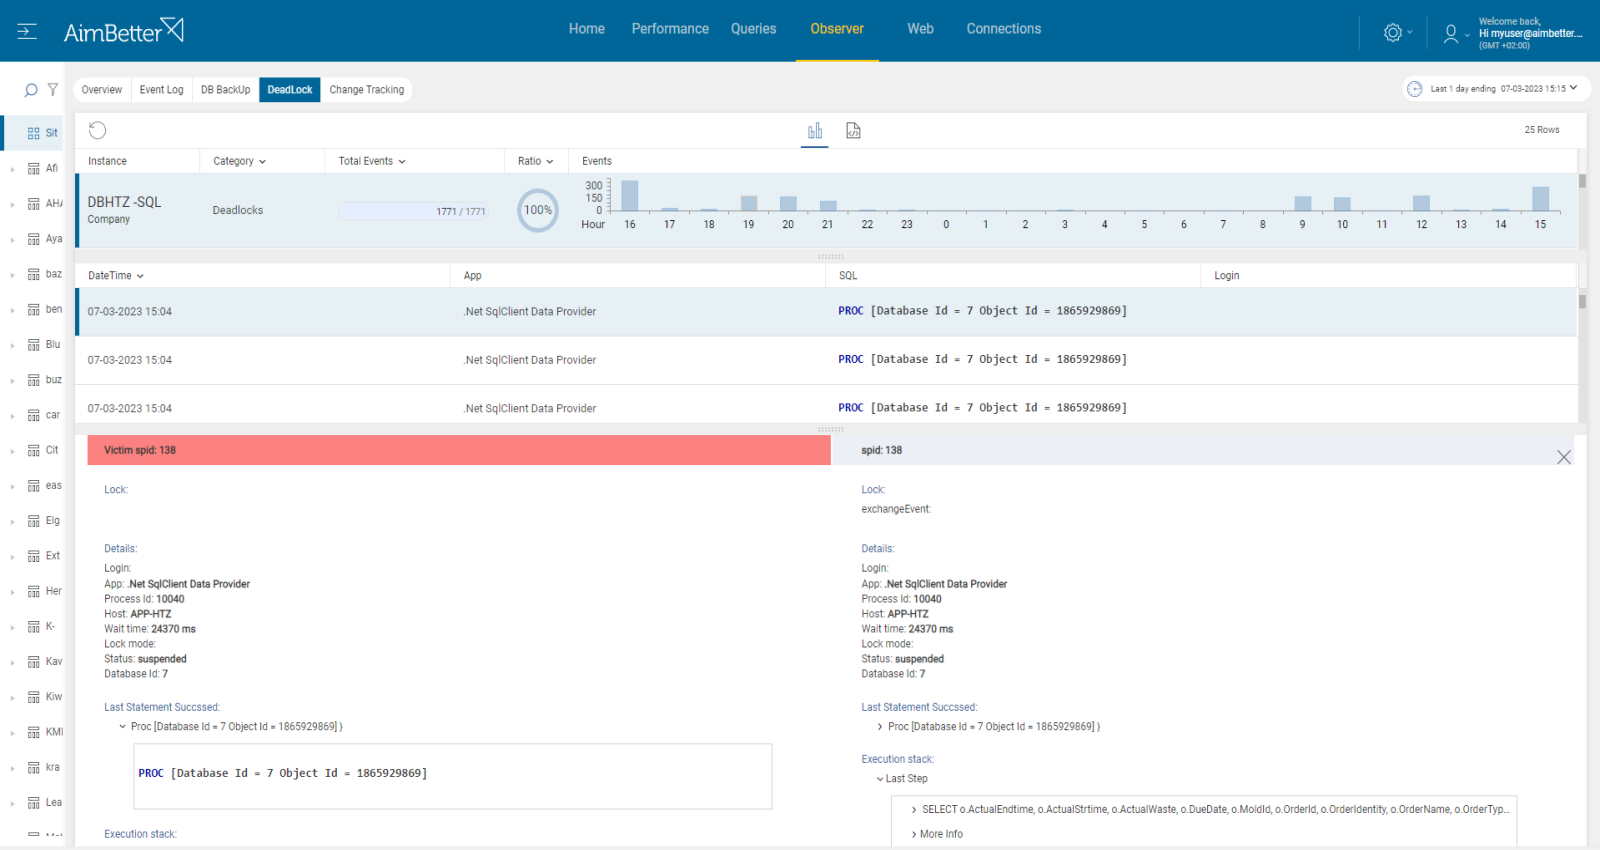Select the Afi server icon
The image size is (1600, 850).
click(x=34, y=169)
